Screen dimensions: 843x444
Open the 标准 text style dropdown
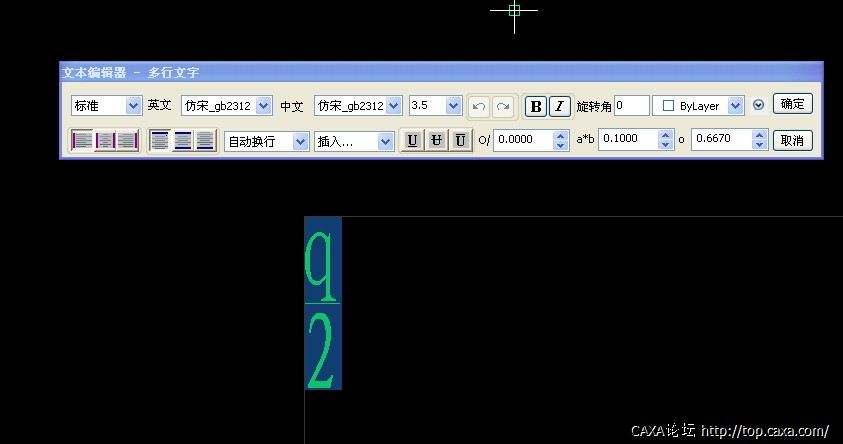click(x=133, y=106)
